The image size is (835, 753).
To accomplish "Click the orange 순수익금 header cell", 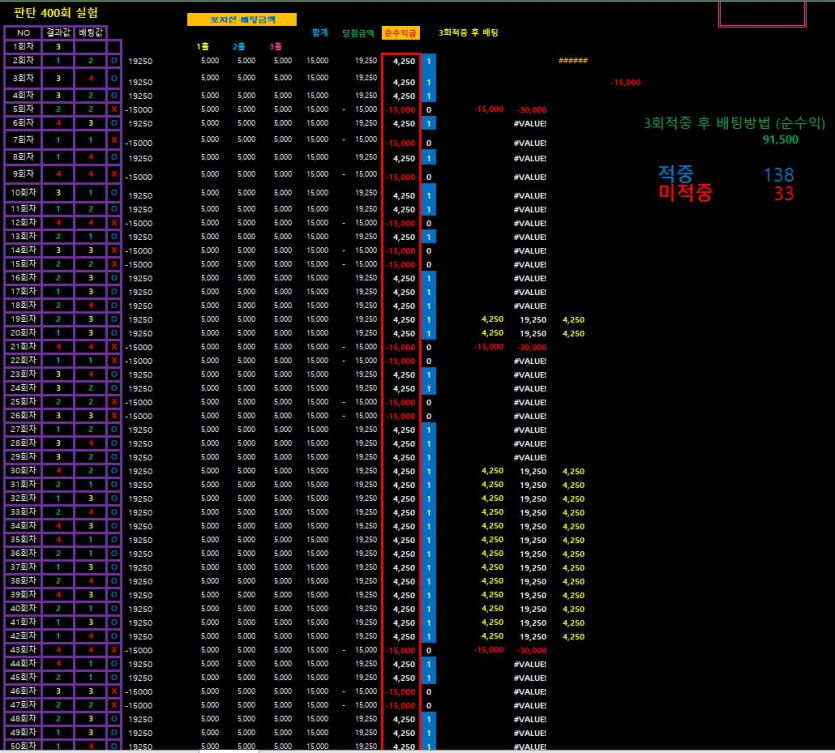I will pos(400,33).
